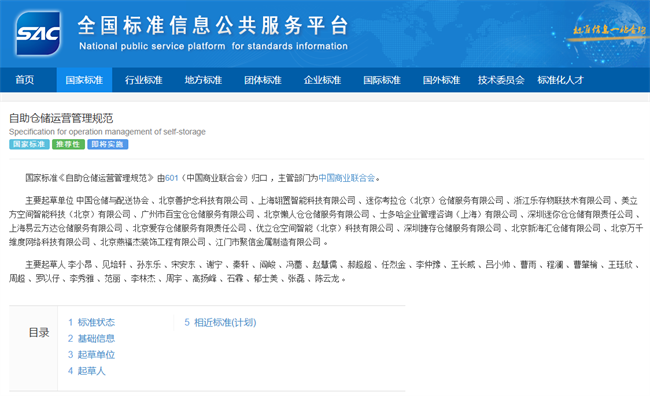Jump to 2 基础信息 section

[92, 338]
